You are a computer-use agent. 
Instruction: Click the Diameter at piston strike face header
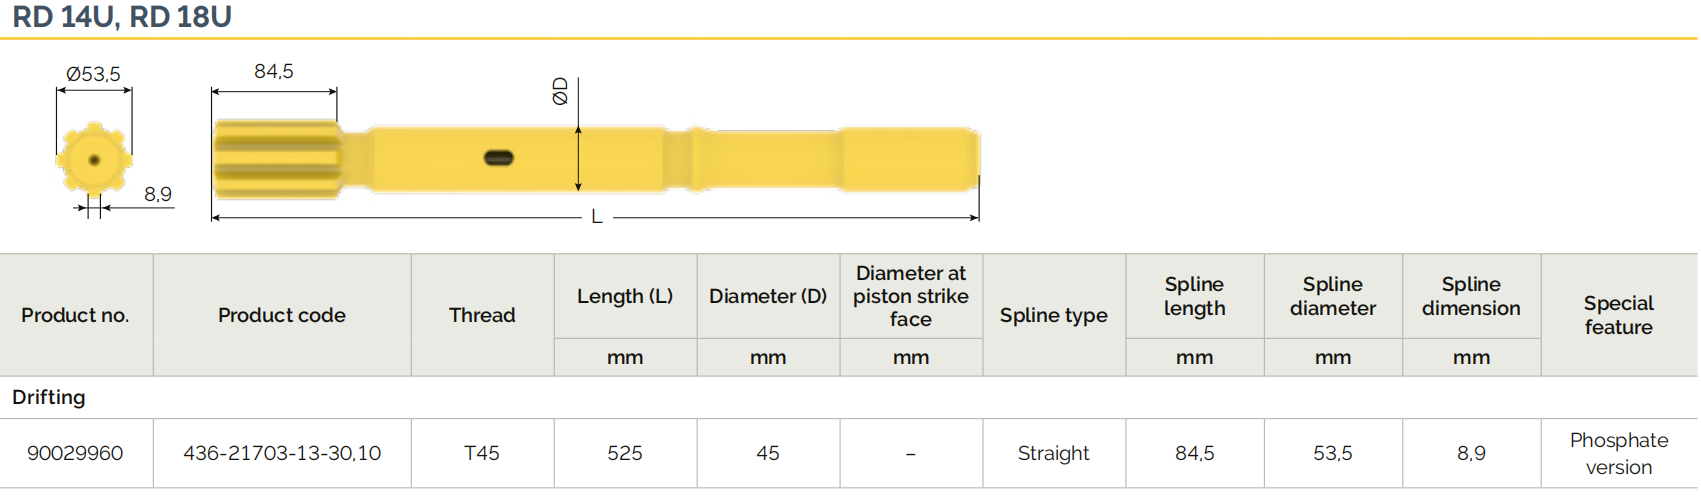pos(910,296)
